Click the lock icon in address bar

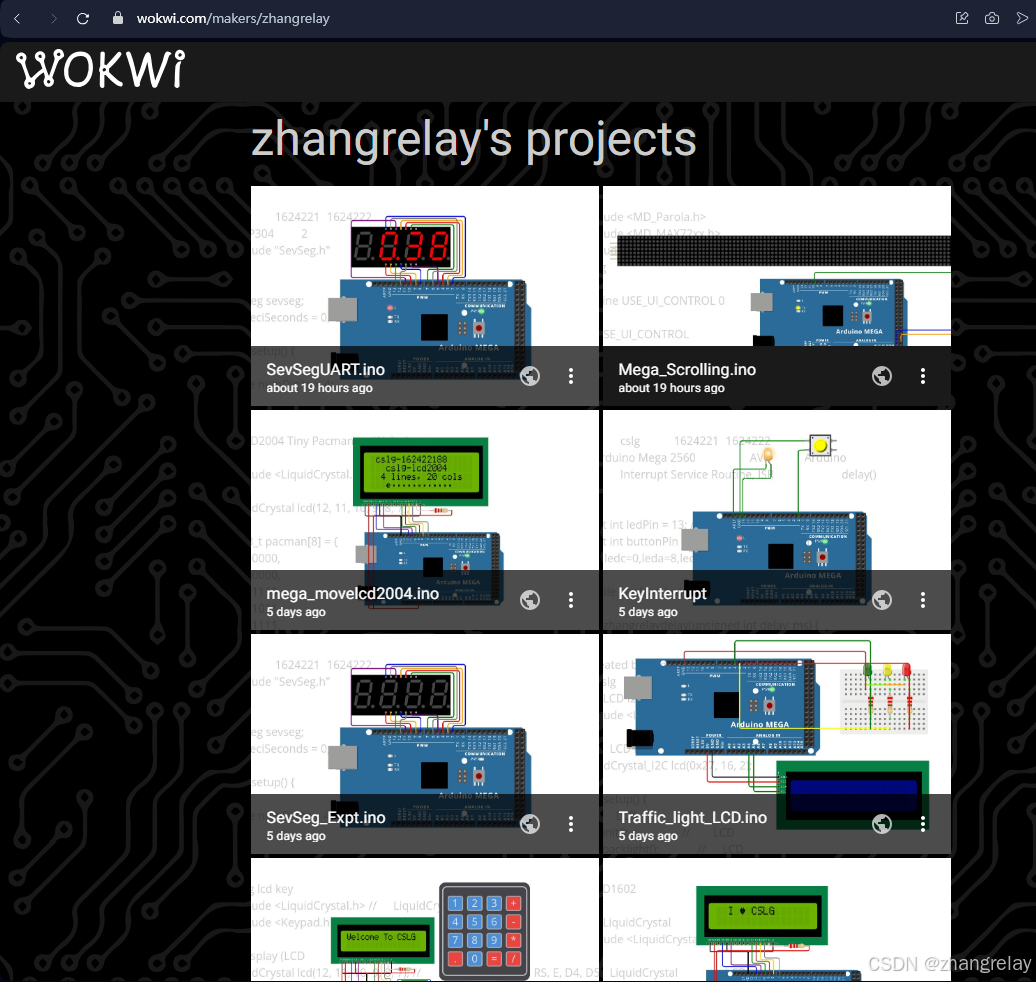[x=118, y=18]
